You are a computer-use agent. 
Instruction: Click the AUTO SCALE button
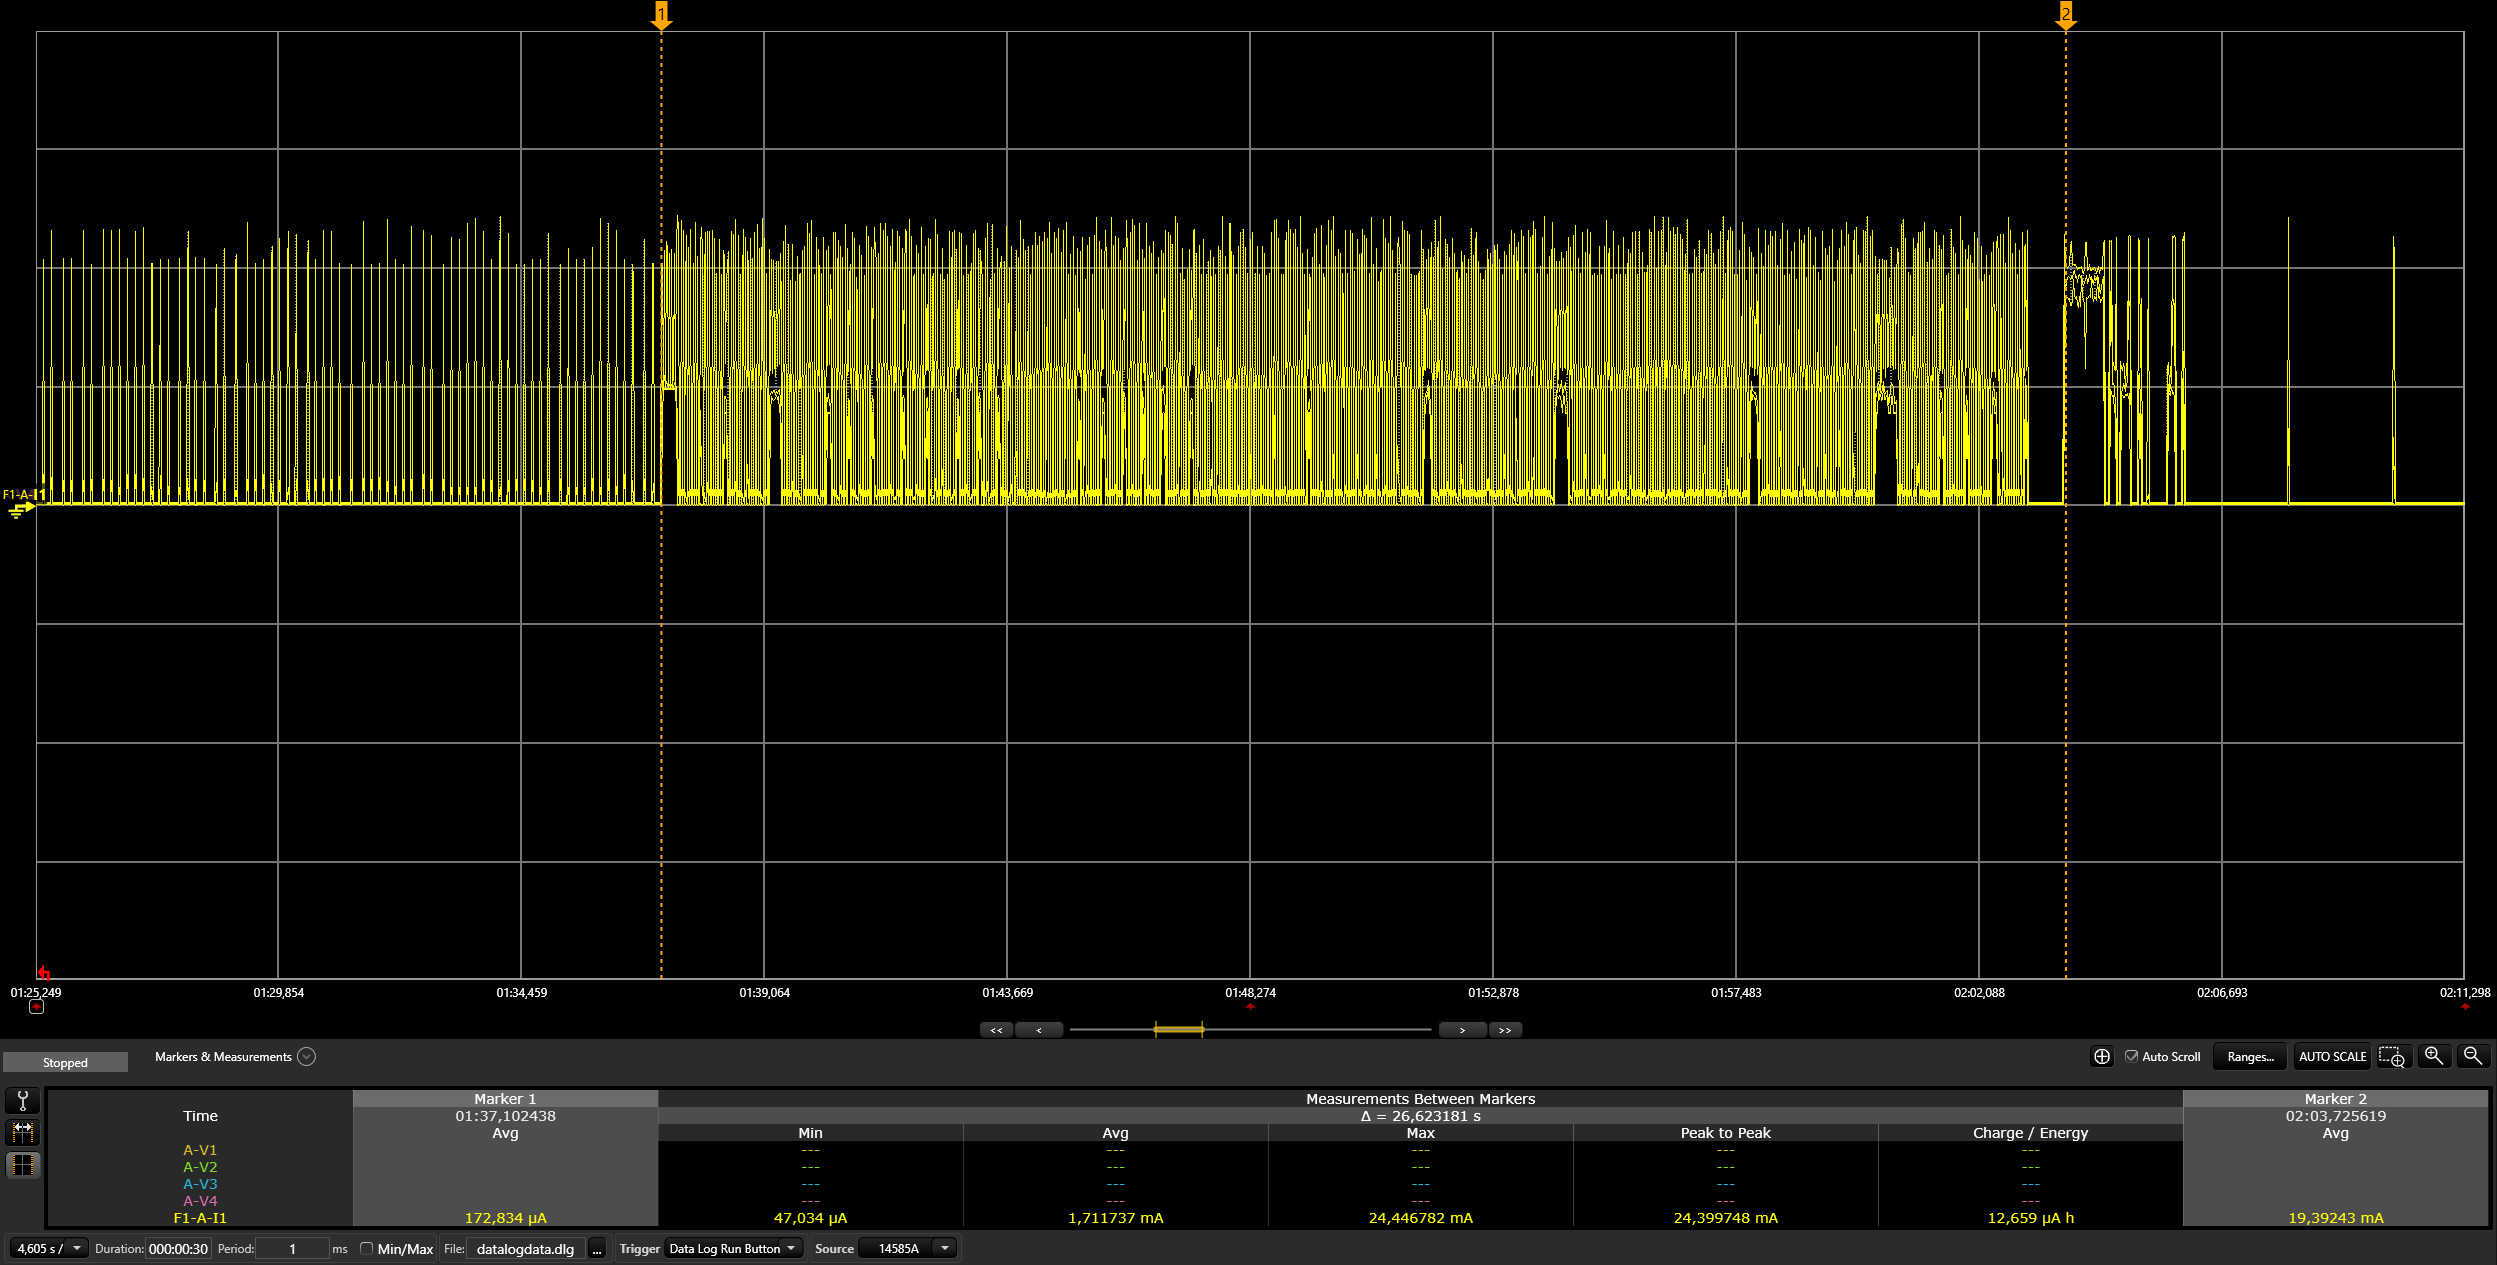click(2332, 1057)
